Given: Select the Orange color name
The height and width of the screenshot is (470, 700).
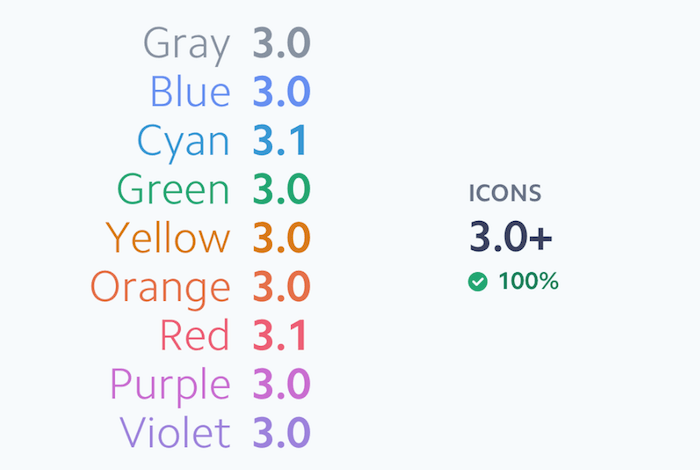Looking at the screenshot, I should tap(160, 287).
